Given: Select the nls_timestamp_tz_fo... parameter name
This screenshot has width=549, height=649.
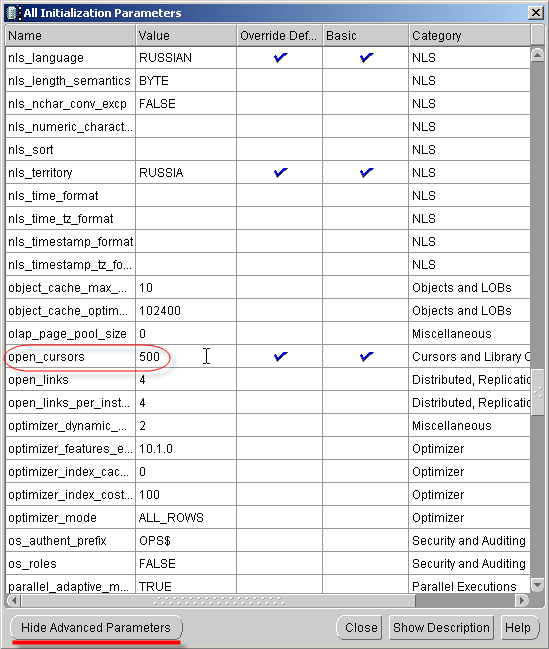Looking at the screenshot, I should tap(70, 264).
